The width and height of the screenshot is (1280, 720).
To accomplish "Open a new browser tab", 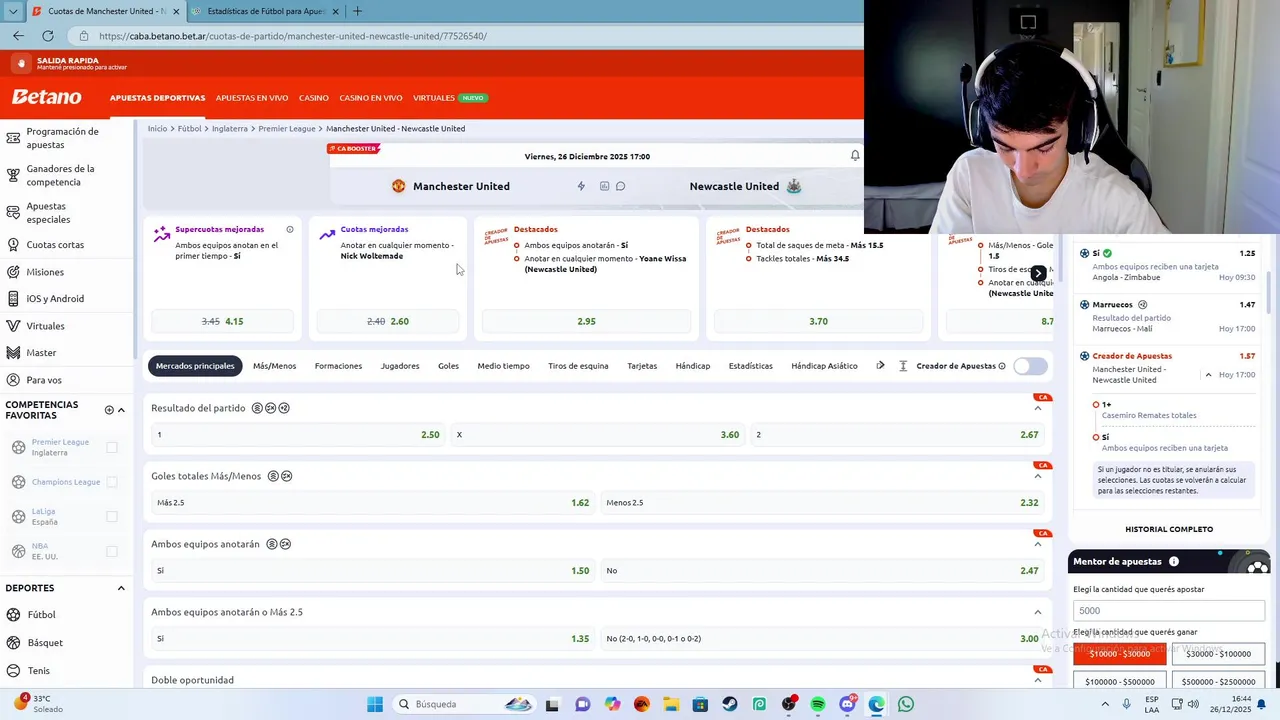I will (357, 11).
